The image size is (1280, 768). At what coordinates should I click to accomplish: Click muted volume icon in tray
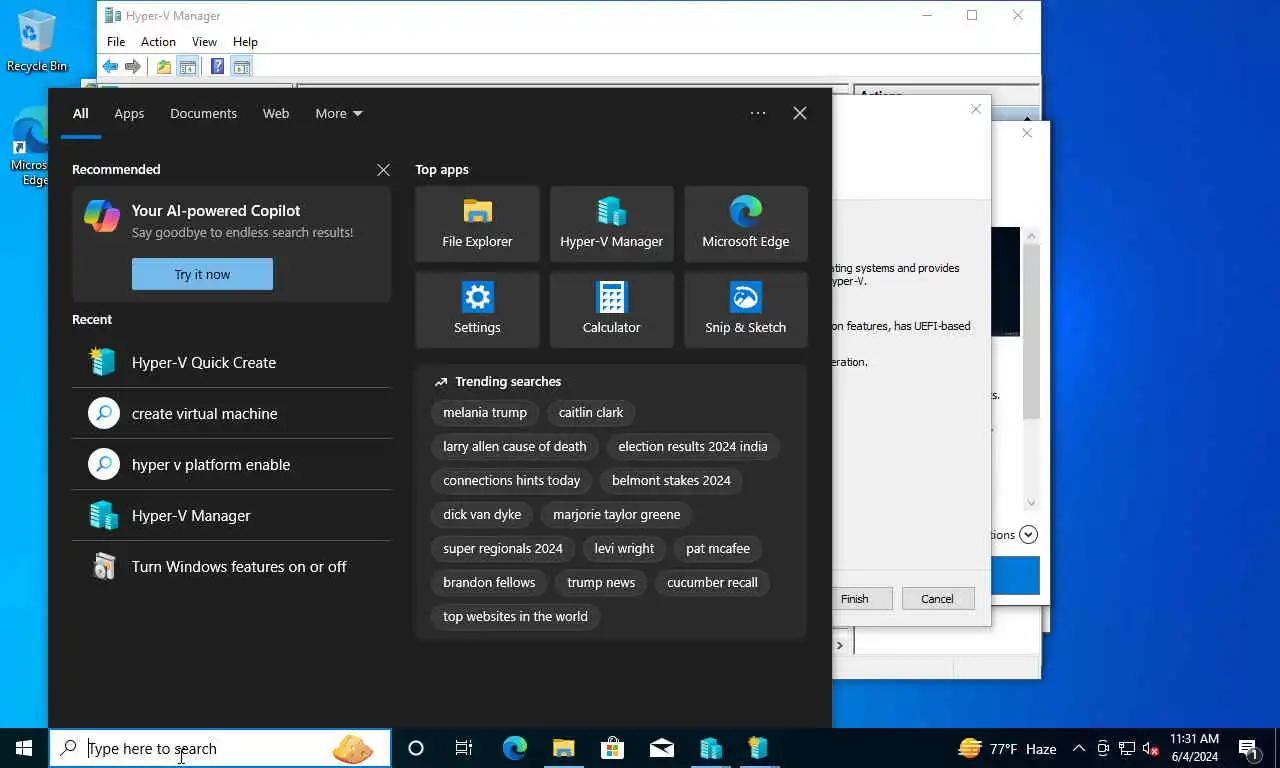coord(1150,748)
